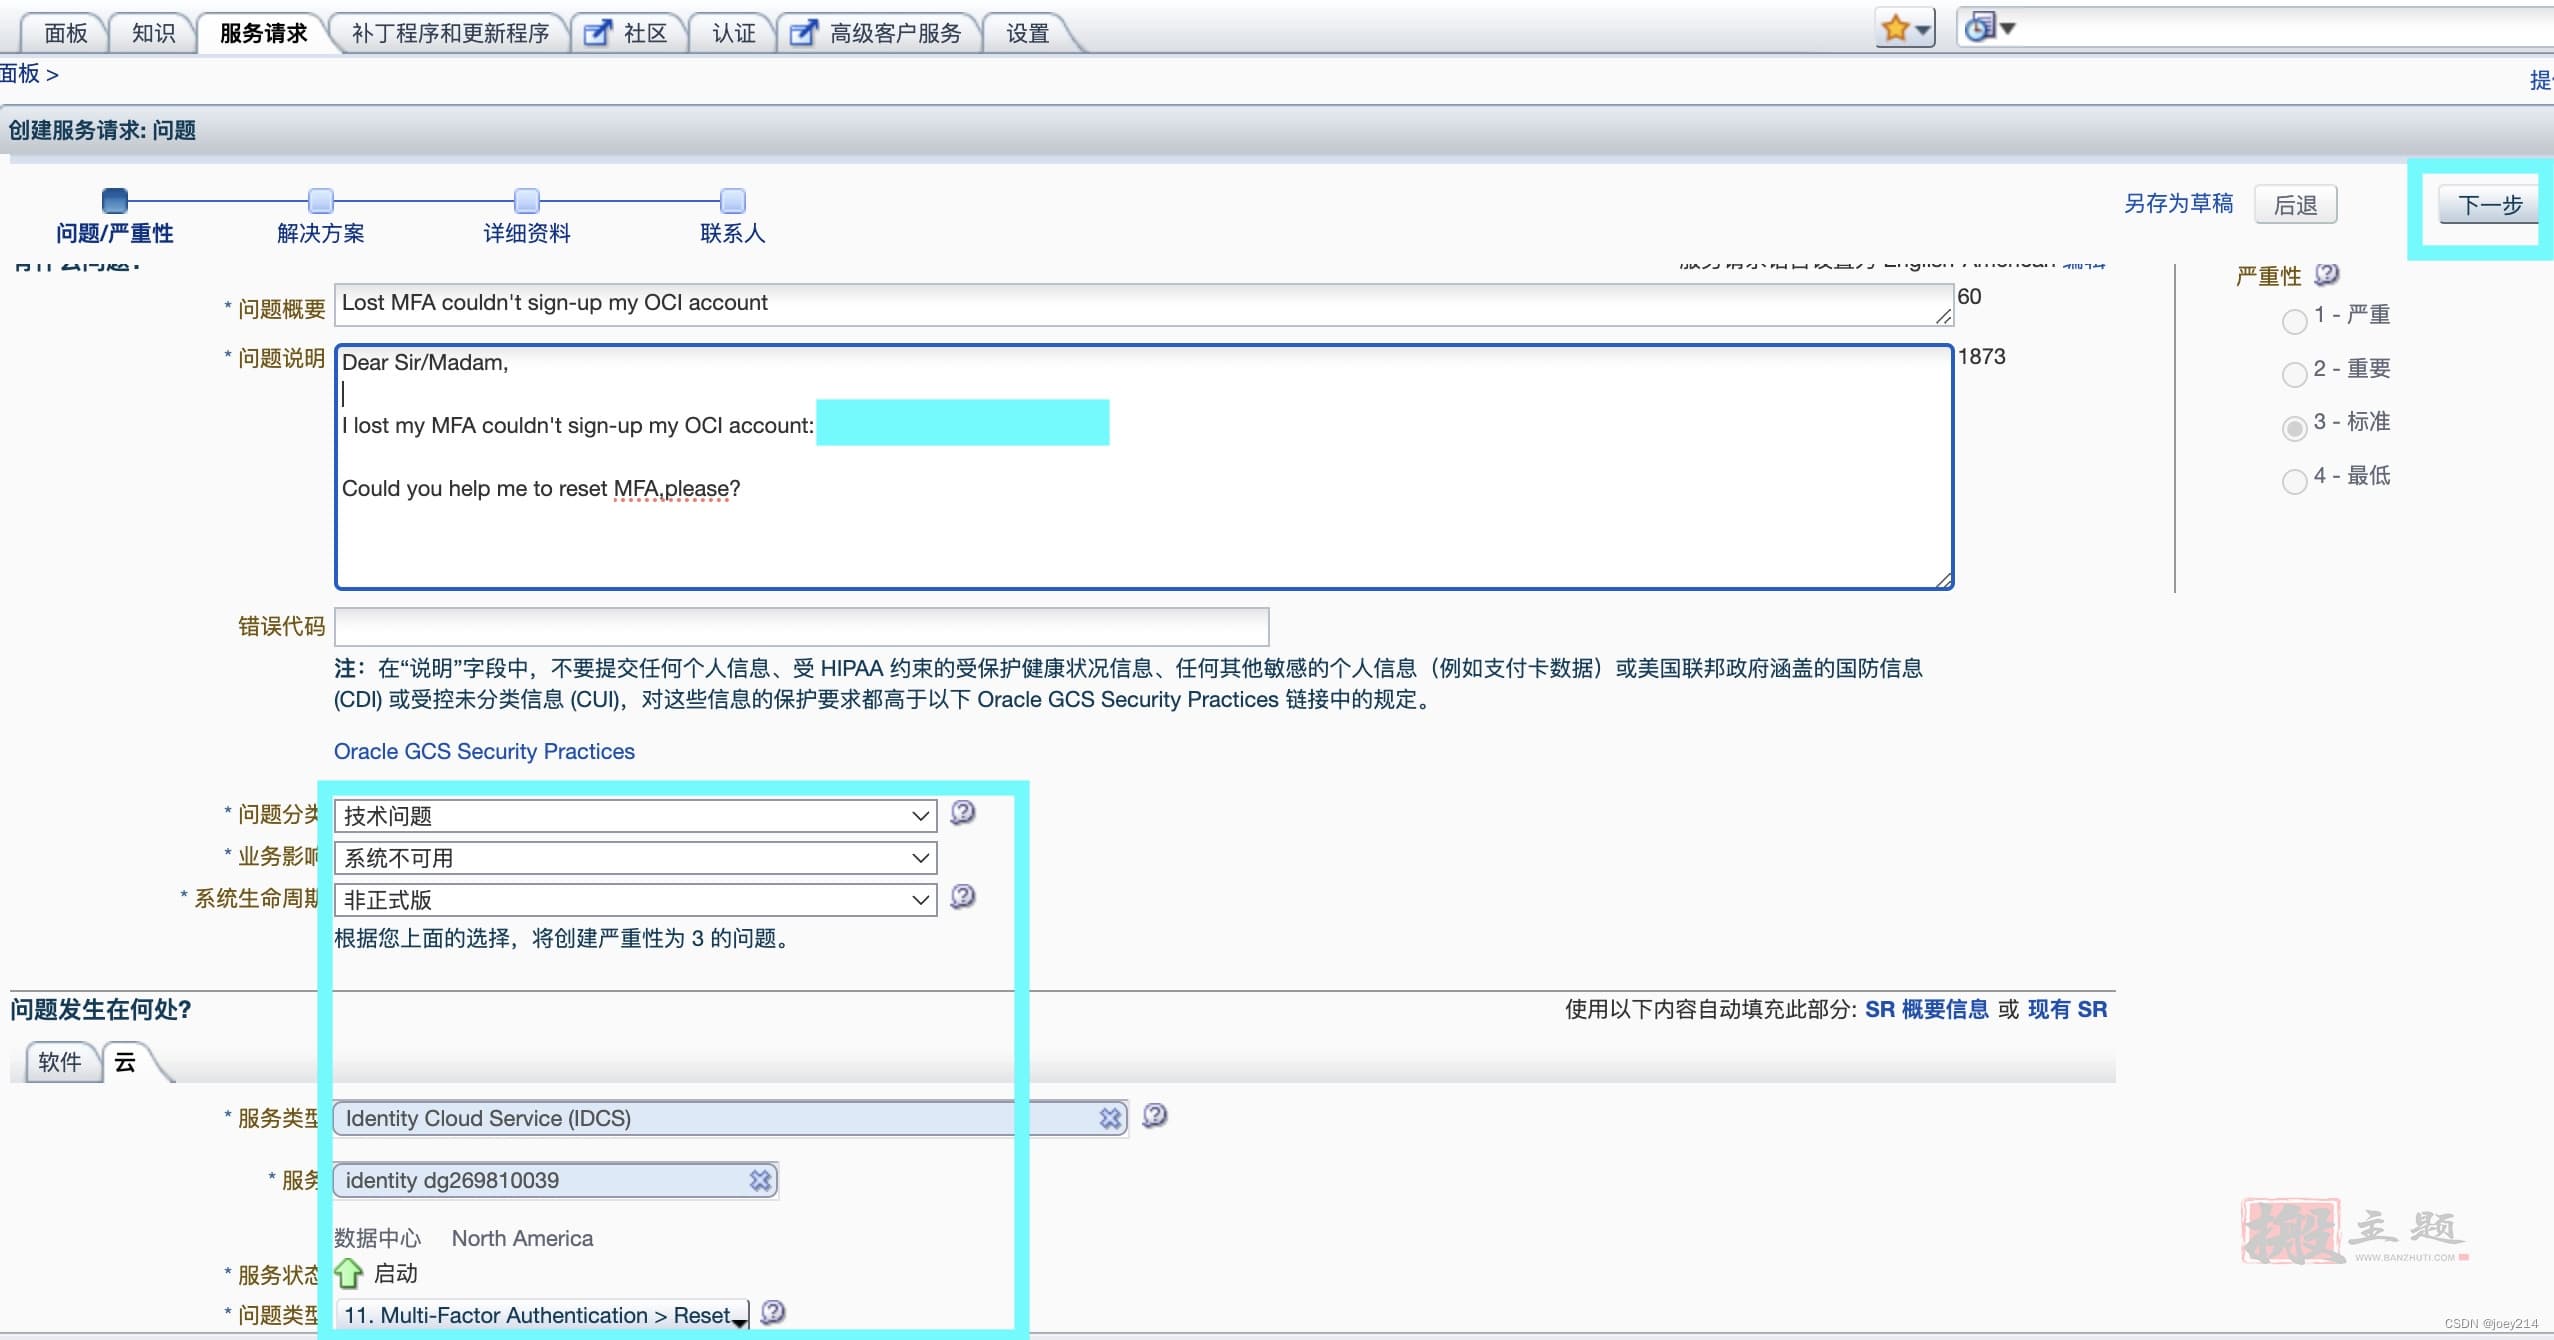The width and height of the screenshot is (2554, 1340).
Task: Click the North America data center text
Action: [x=522, y=1238]
